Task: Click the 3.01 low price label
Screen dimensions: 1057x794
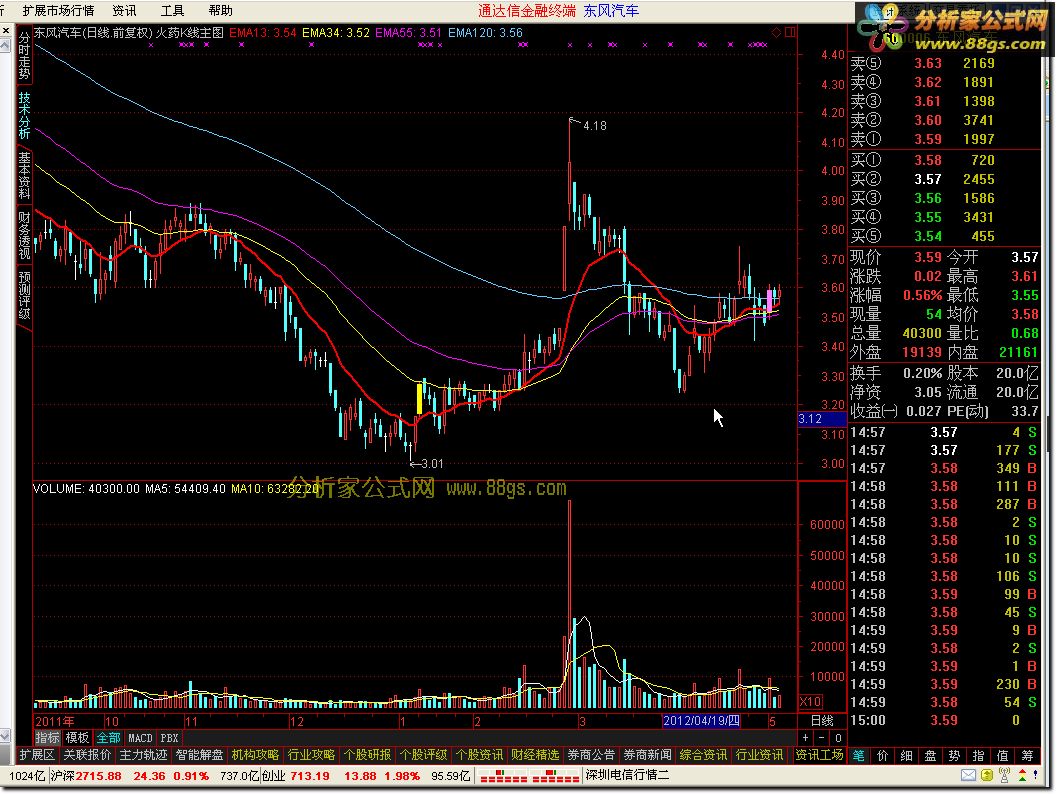Action: pos(432,464)
